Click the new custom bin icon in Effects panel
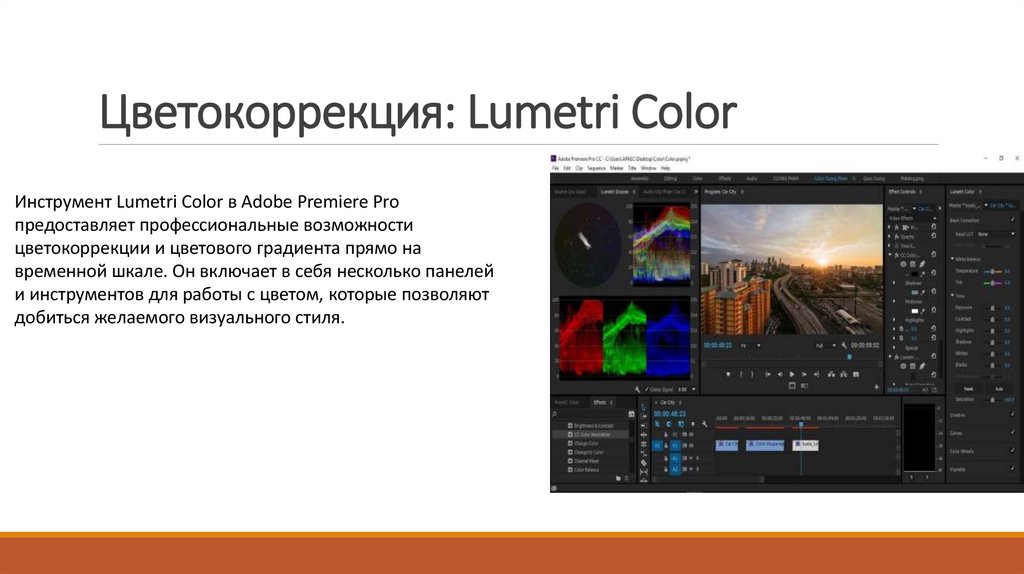Screen dimensions: 1024x574 tap(618, 478)
